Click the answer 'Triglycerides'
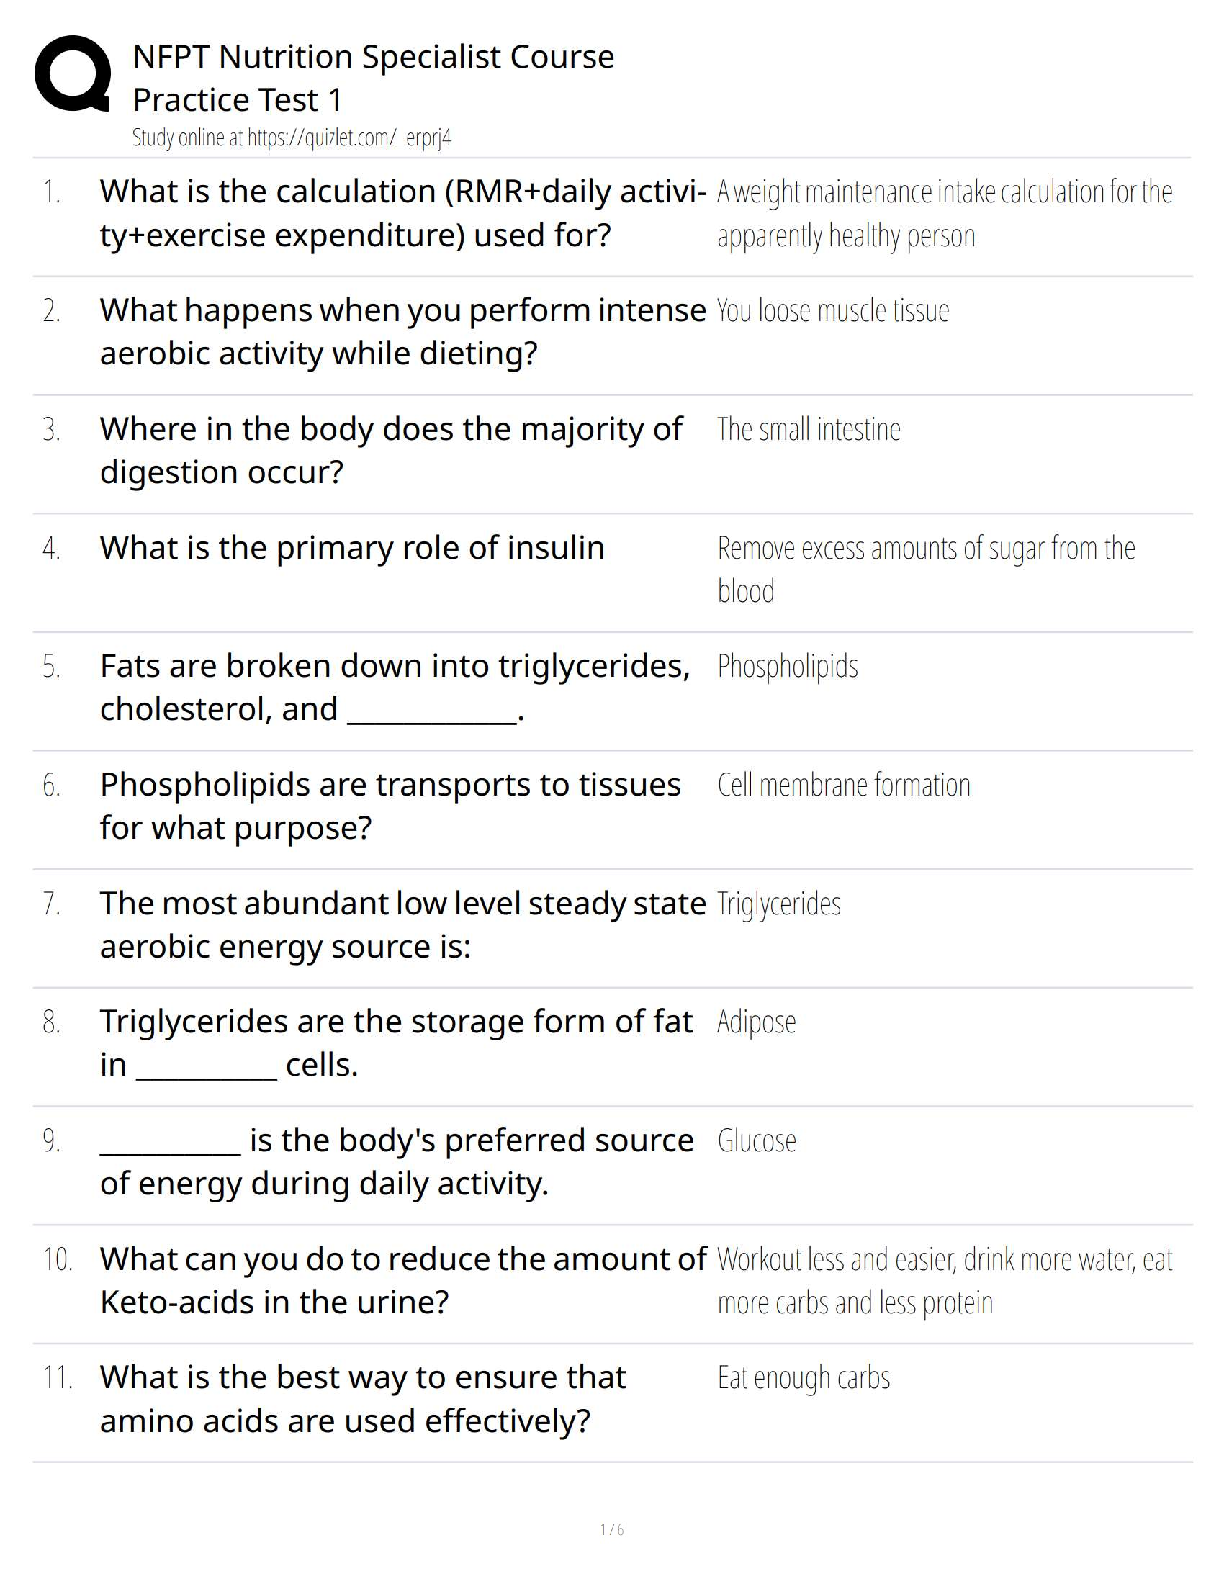Image resolution: width=1224 pixels, height=1584 pixels. coord(778,904)
